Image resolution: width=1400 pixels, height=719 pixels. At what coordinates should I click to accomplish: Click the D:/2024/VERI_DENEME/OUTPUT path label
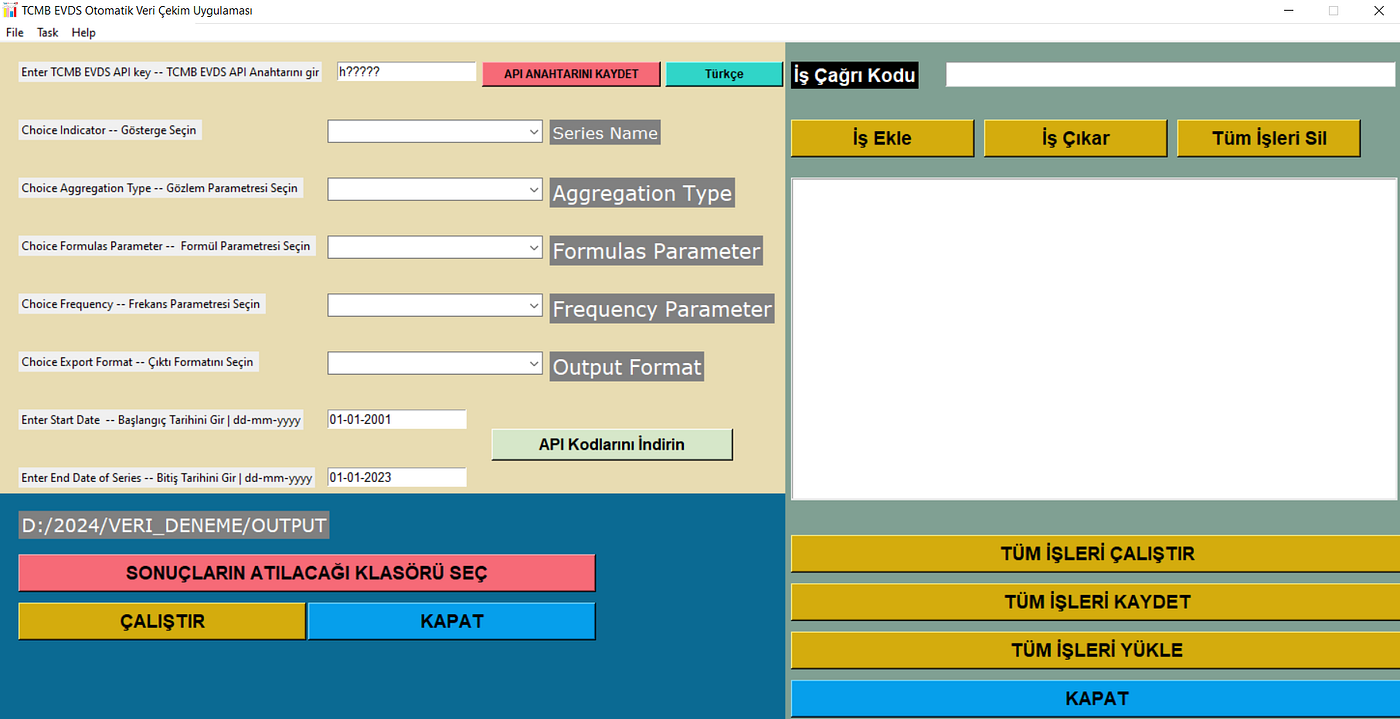pos(174,526)
